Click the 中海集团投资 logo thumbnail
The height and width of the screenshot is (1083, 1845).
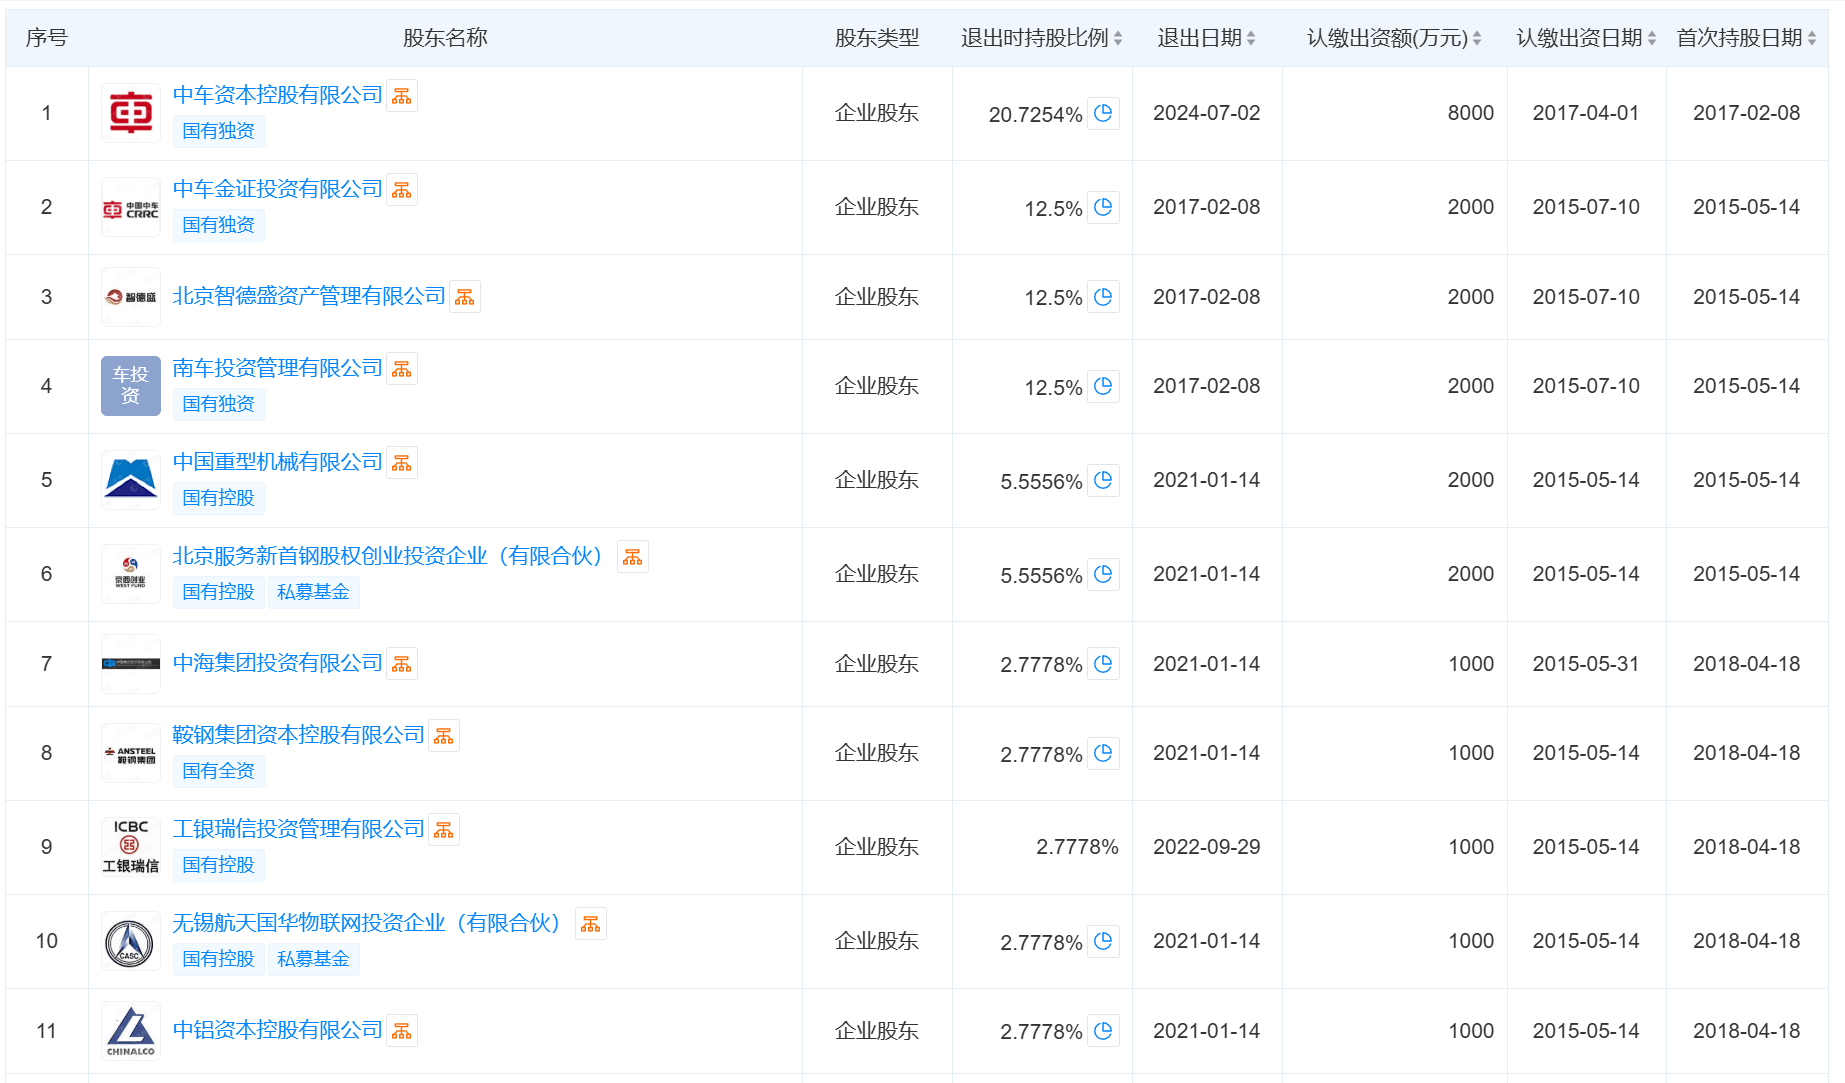click(131, 664)
